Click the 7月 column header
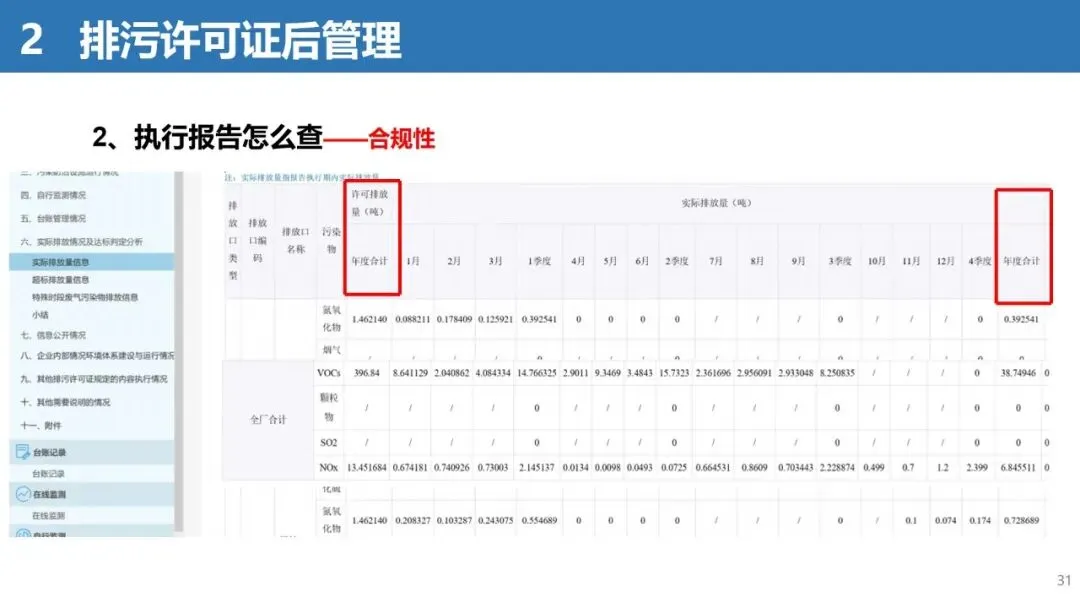The height and width of the screenshot is (608, 1080). (x=716, y=261)
